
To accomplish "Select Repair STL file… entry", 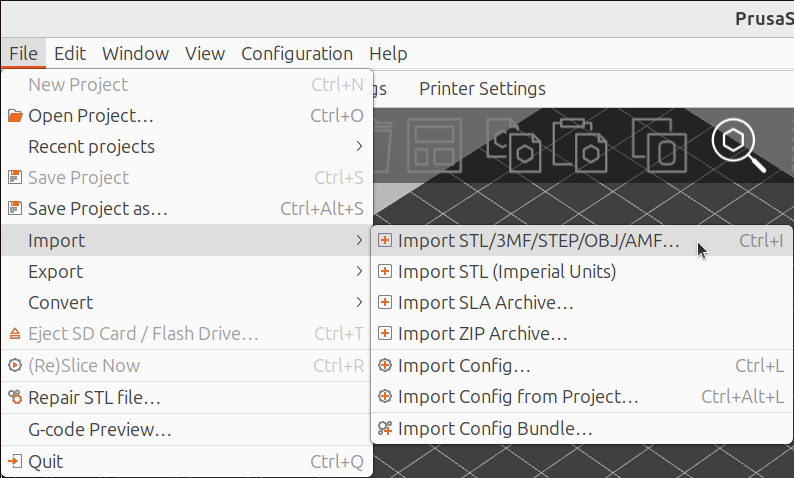I will [x=187, y=397].
